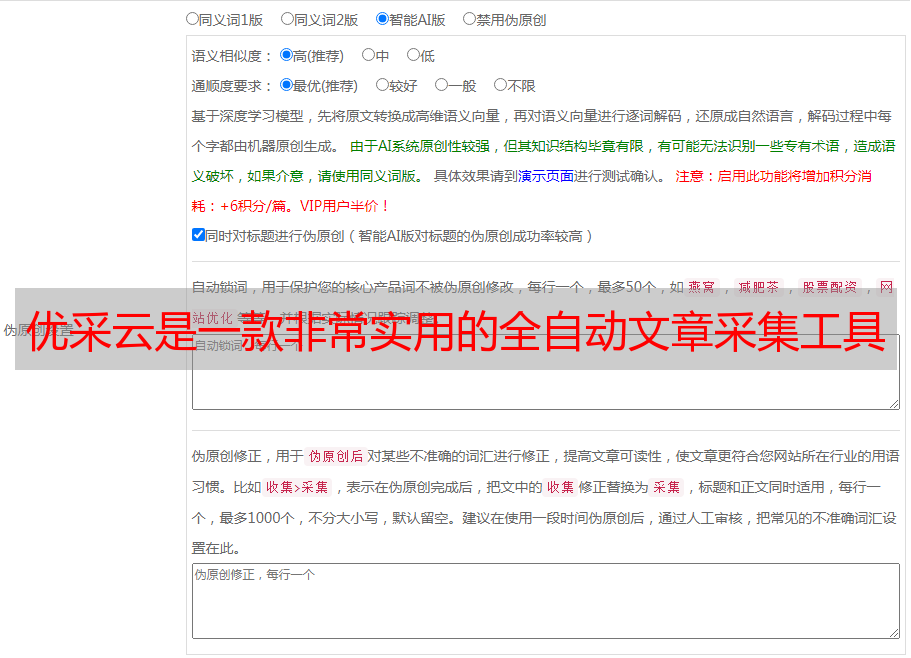Image resolution: width=911 pixels, height=658 pixels.
Task: Click the 股票配资 example keyword
Action: pos(829,287)
